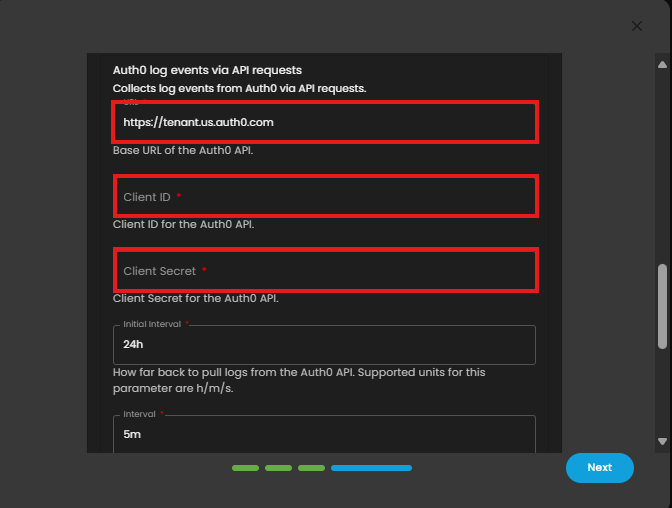This screenshot has width=672, height=508.
Task: Focus the Client Secret input field
Action: (x=324, y=271)
